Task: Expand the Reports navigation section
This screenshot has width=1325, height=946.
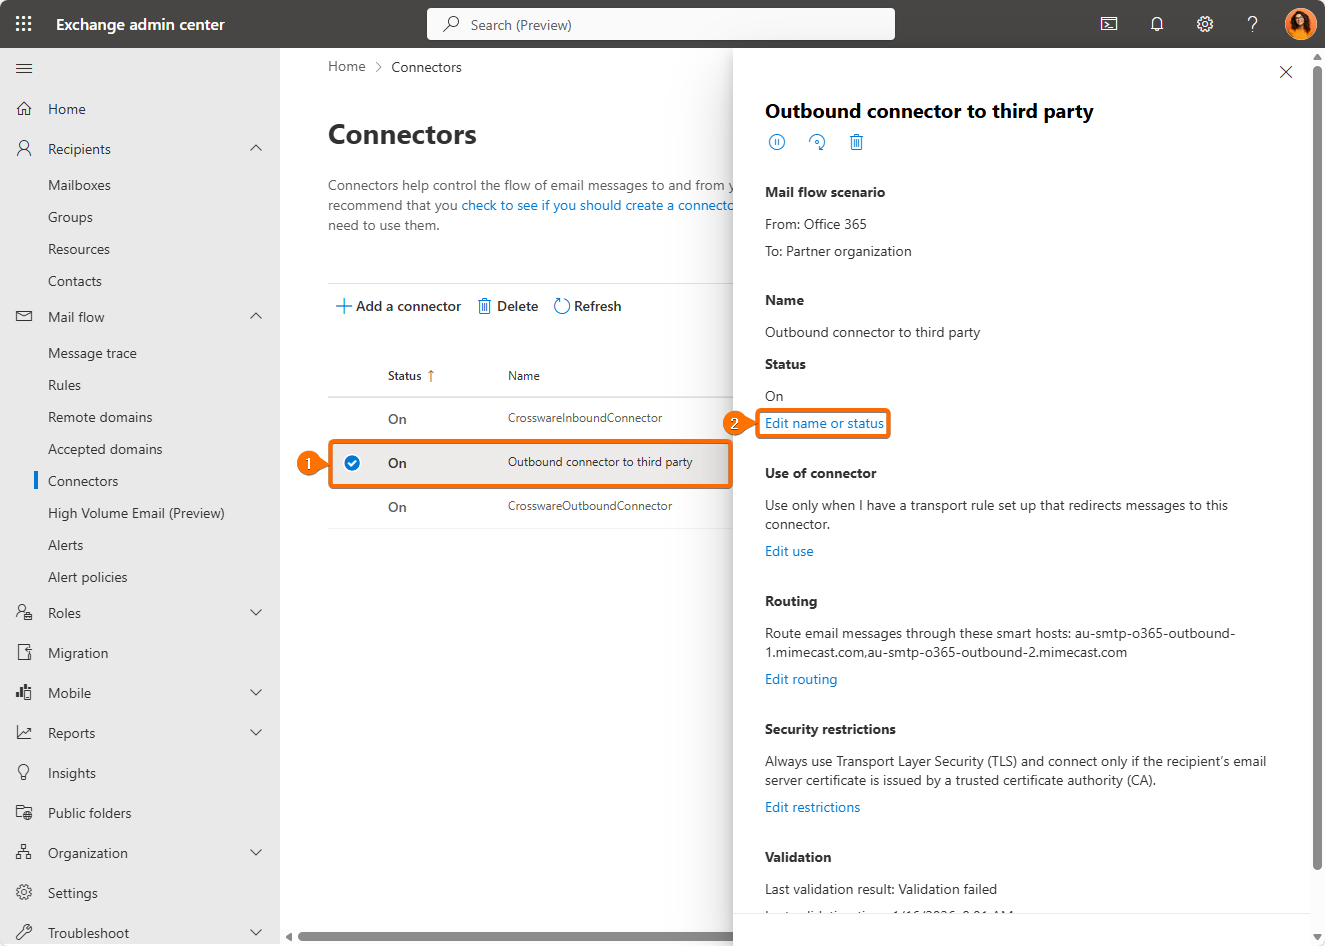Action: 256,733
